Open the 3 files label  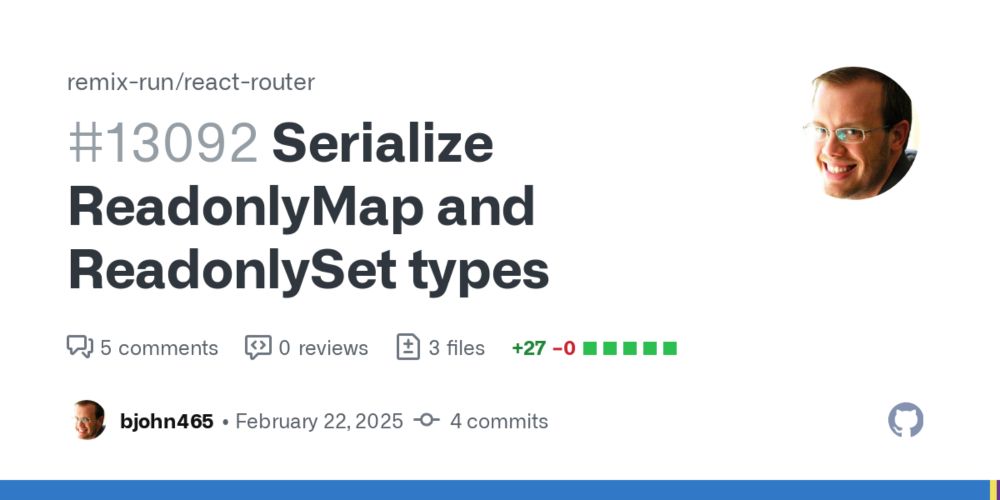tap(457, 348)
